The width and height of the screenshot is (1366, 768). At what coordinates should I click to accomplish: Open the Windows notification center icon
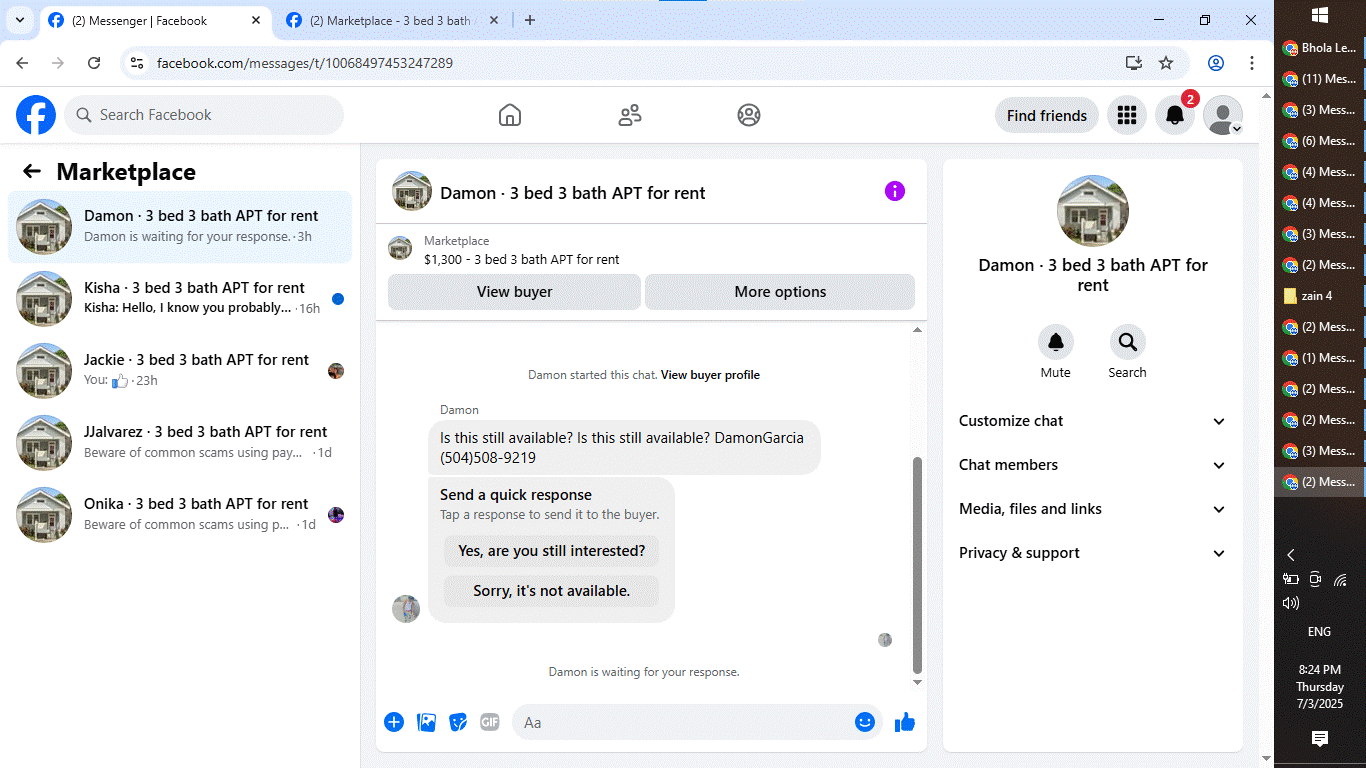point(1320,738)
